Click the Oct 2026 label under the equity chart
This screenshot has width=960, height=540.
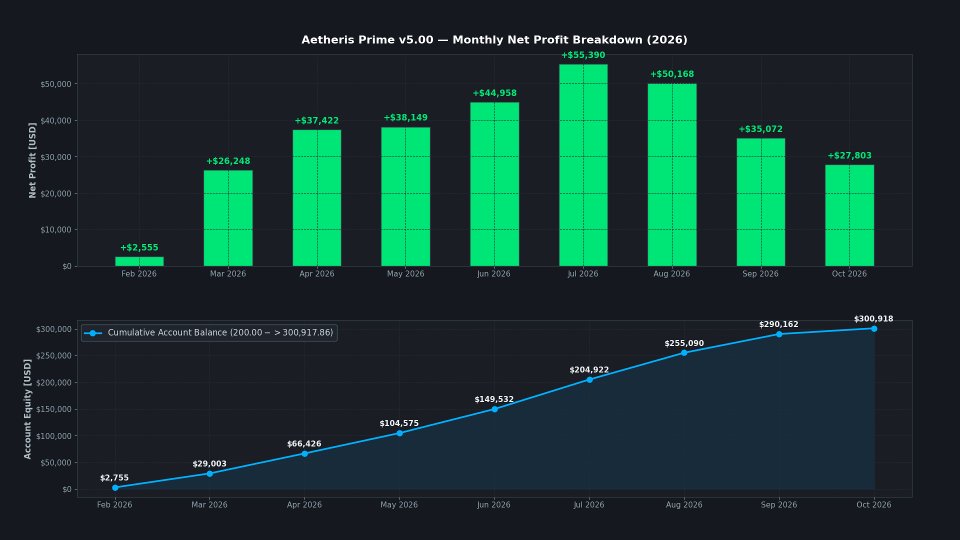(x=874, y=504)
